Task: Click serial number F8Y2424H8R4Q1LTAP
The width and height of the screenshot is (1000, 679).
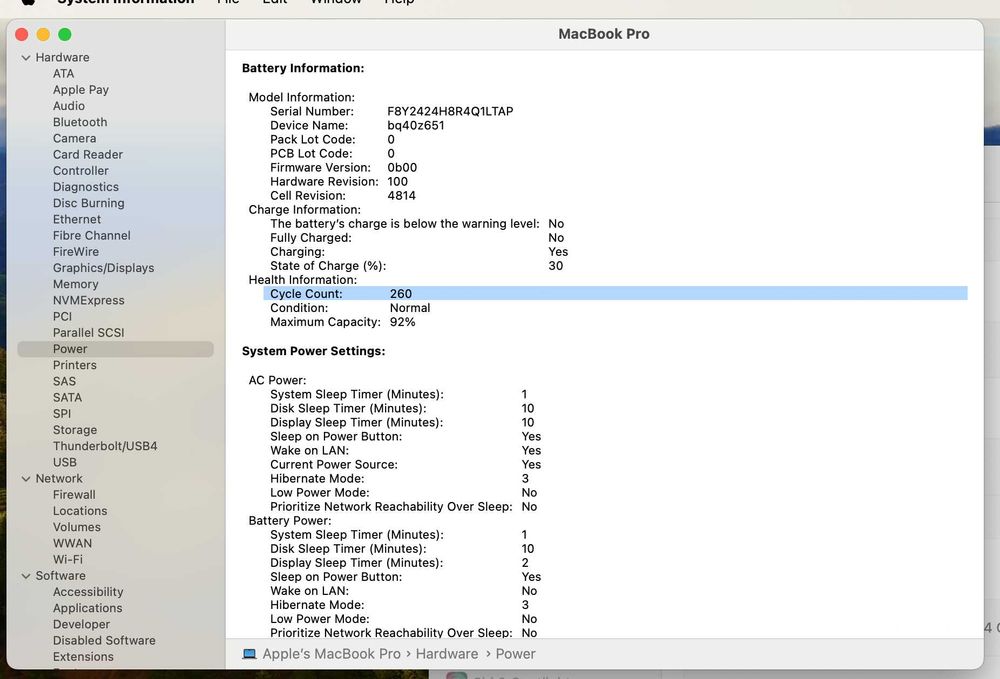Action: [450, 112]
